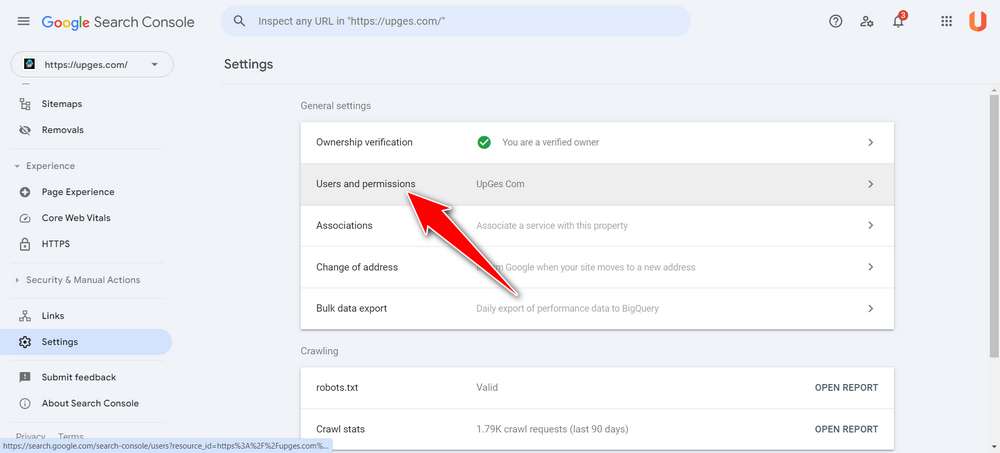Screen dimensions: 1000x453
Task: Click the HTTPS lock icon
Action: [25, 244]
